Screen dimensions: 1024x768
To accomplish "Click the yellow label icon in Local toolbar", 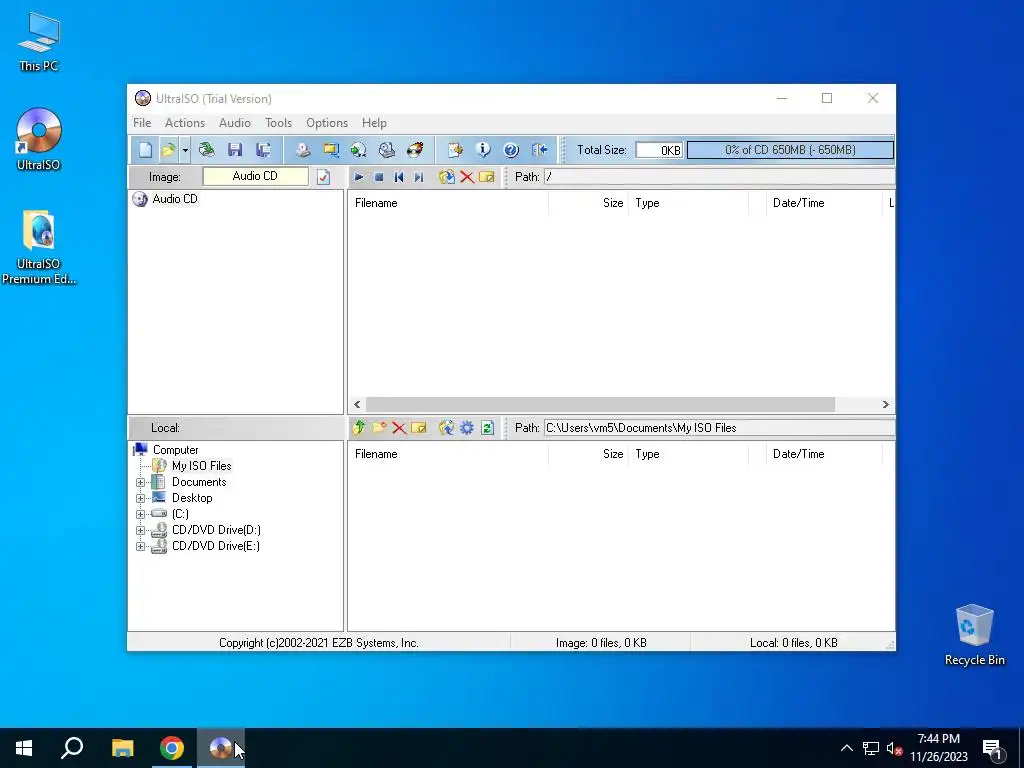I will [x=419, y=428].
